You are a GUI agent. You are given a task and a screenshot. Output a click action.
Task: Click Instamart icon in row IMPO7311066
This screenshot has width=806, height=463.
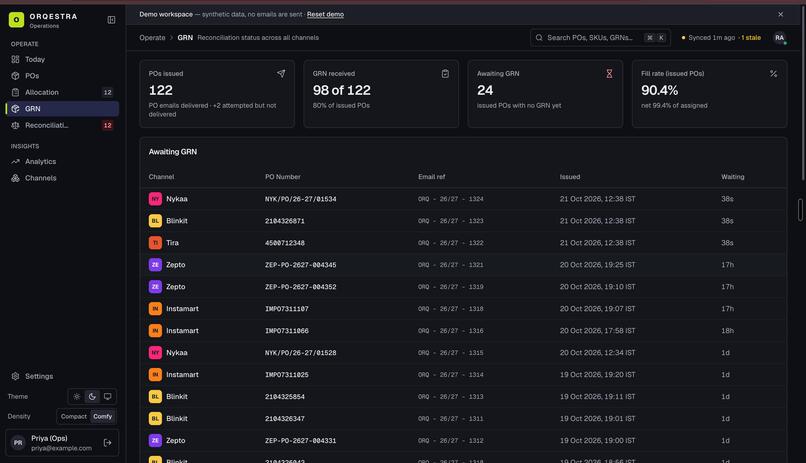(x=155, y=330)
